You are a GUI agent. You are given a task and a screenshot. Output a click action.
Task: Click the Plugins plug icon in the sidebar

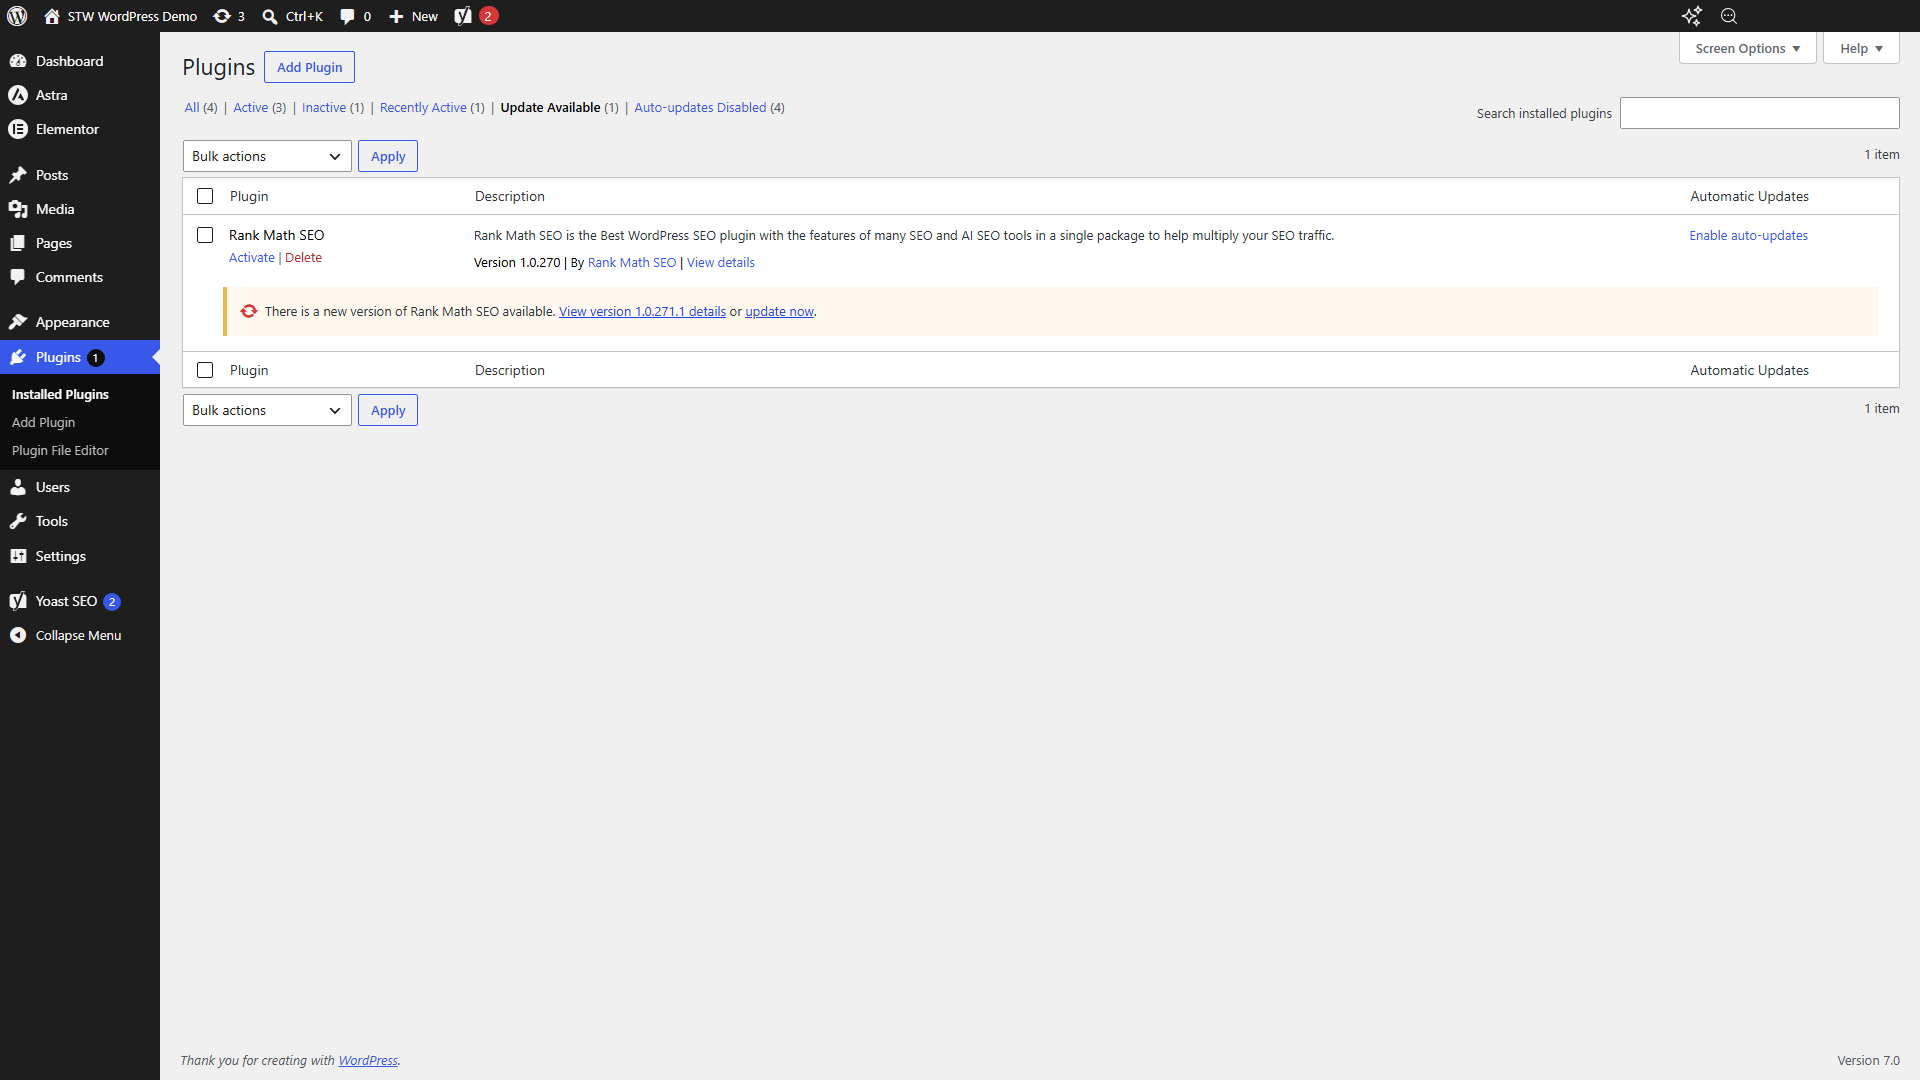(x=18, y=357)
